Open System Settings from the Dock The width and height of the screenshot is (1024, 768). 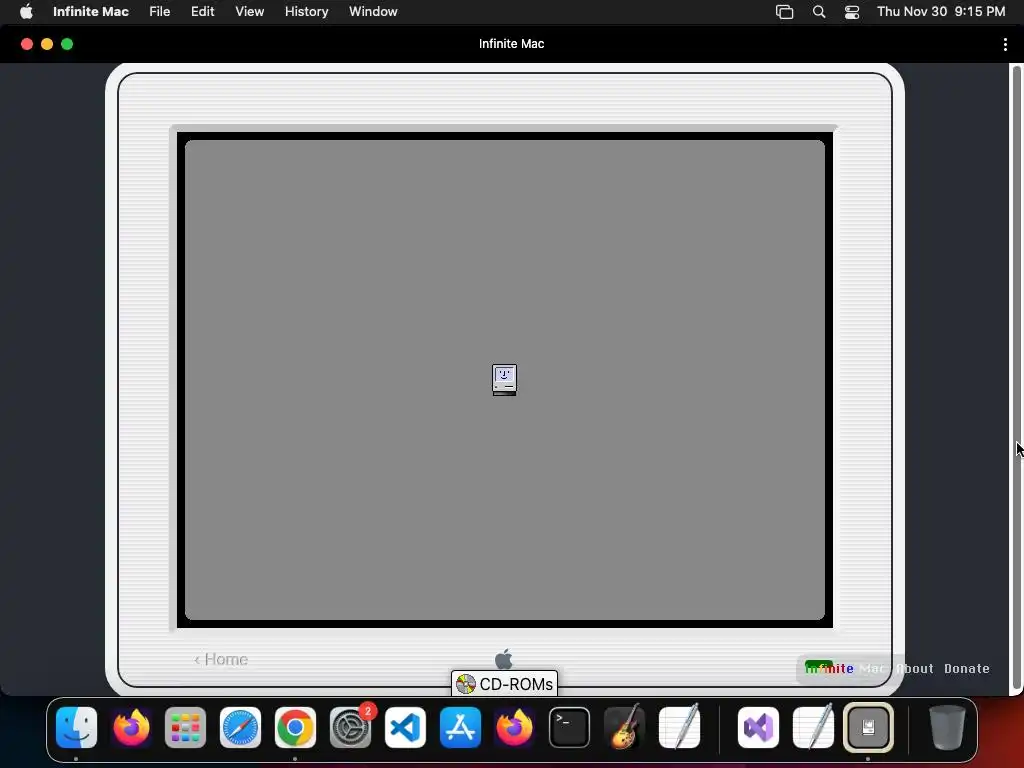coord(350,727)
